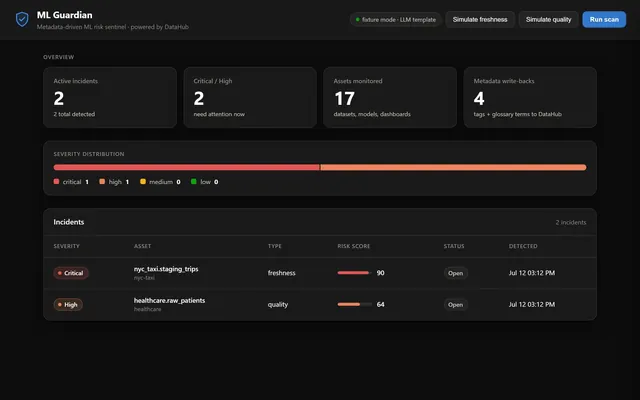640x400 pixels.
Task: Click the orange high segment of severity bar
Action: point(453,167)
